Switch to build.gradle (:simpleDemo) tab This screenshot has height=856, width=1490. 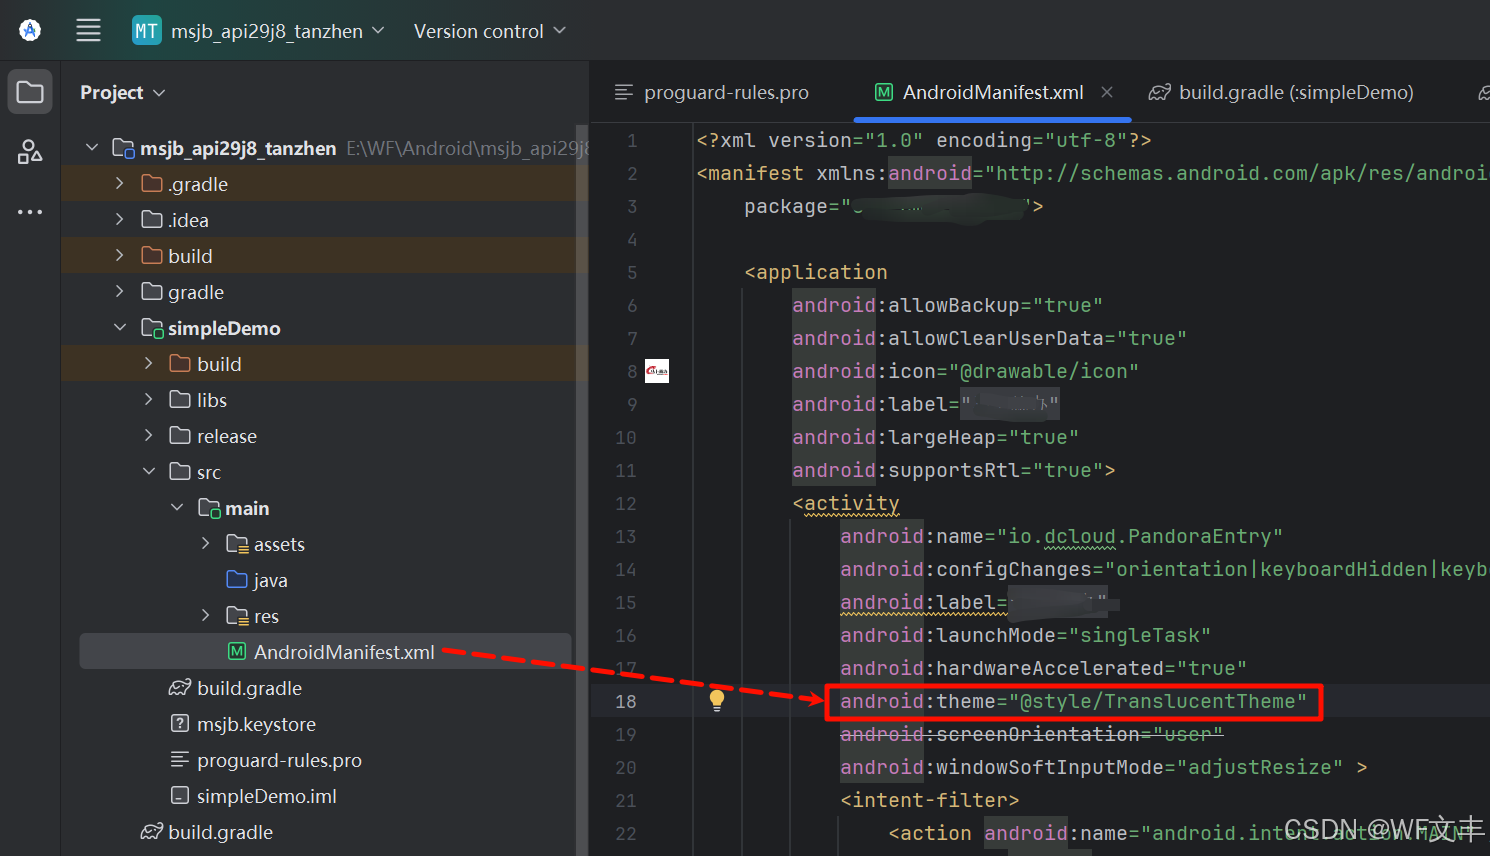(x=1282, y=93)
